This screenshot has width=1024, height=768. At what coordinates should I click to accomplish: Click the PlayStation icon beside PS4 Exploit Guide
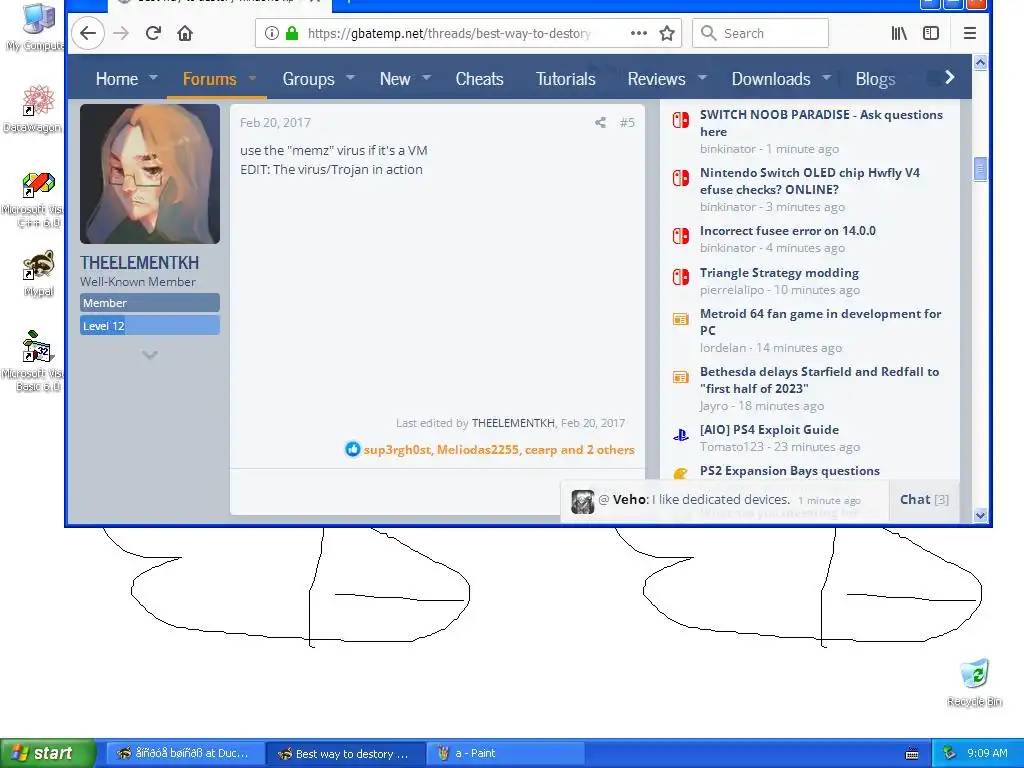(680, 435)
